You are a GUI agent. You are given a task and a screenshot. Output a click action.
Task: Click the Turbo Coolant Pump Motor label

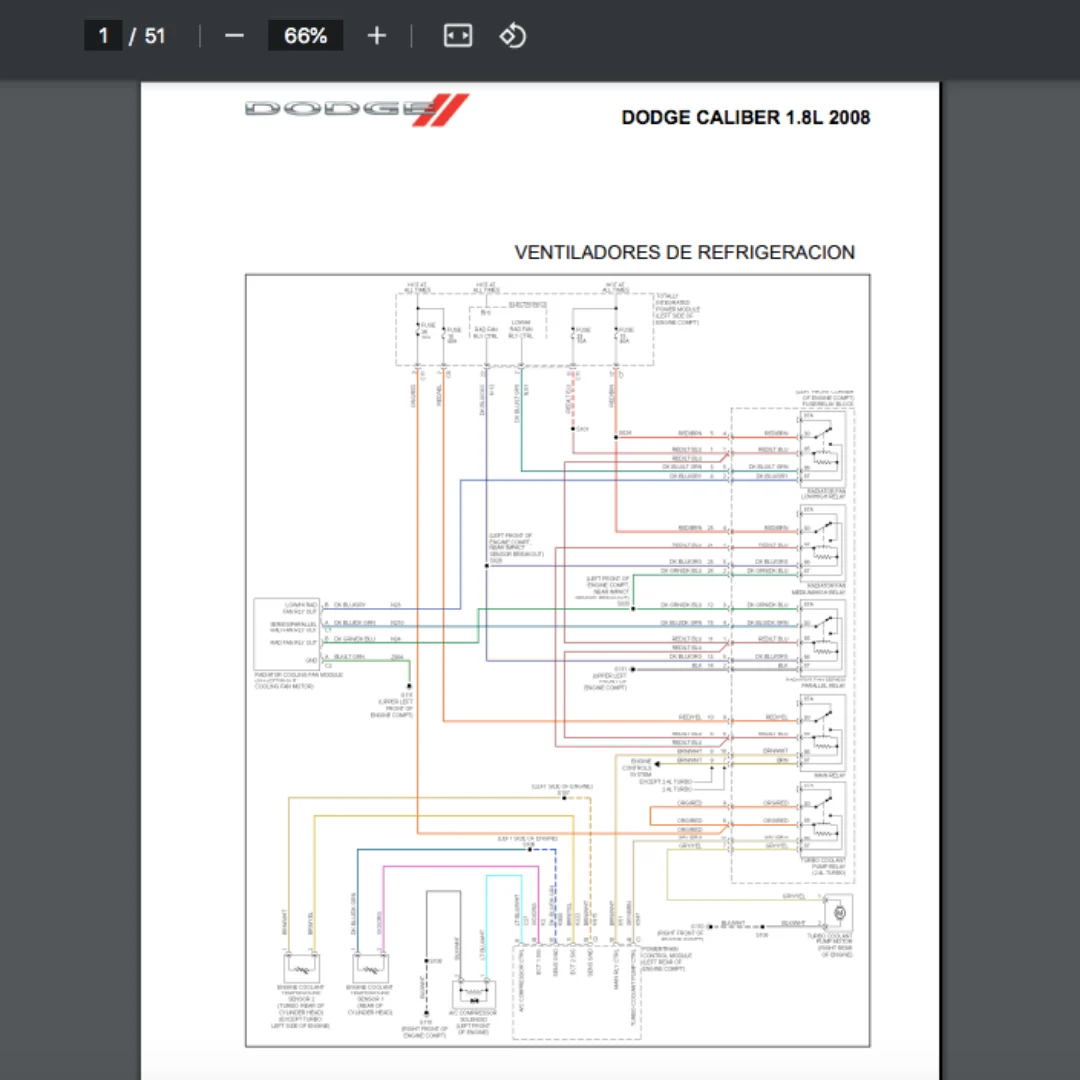(x=830, y=945)
